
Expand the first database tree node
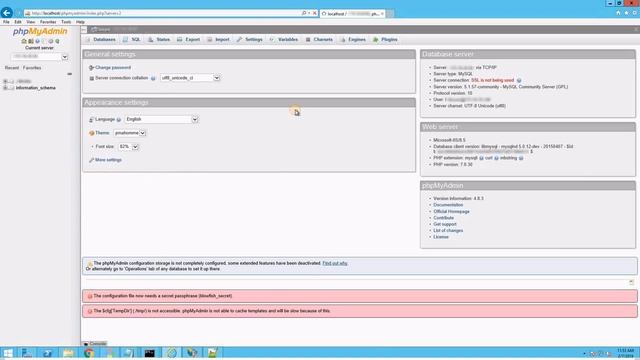5,81
